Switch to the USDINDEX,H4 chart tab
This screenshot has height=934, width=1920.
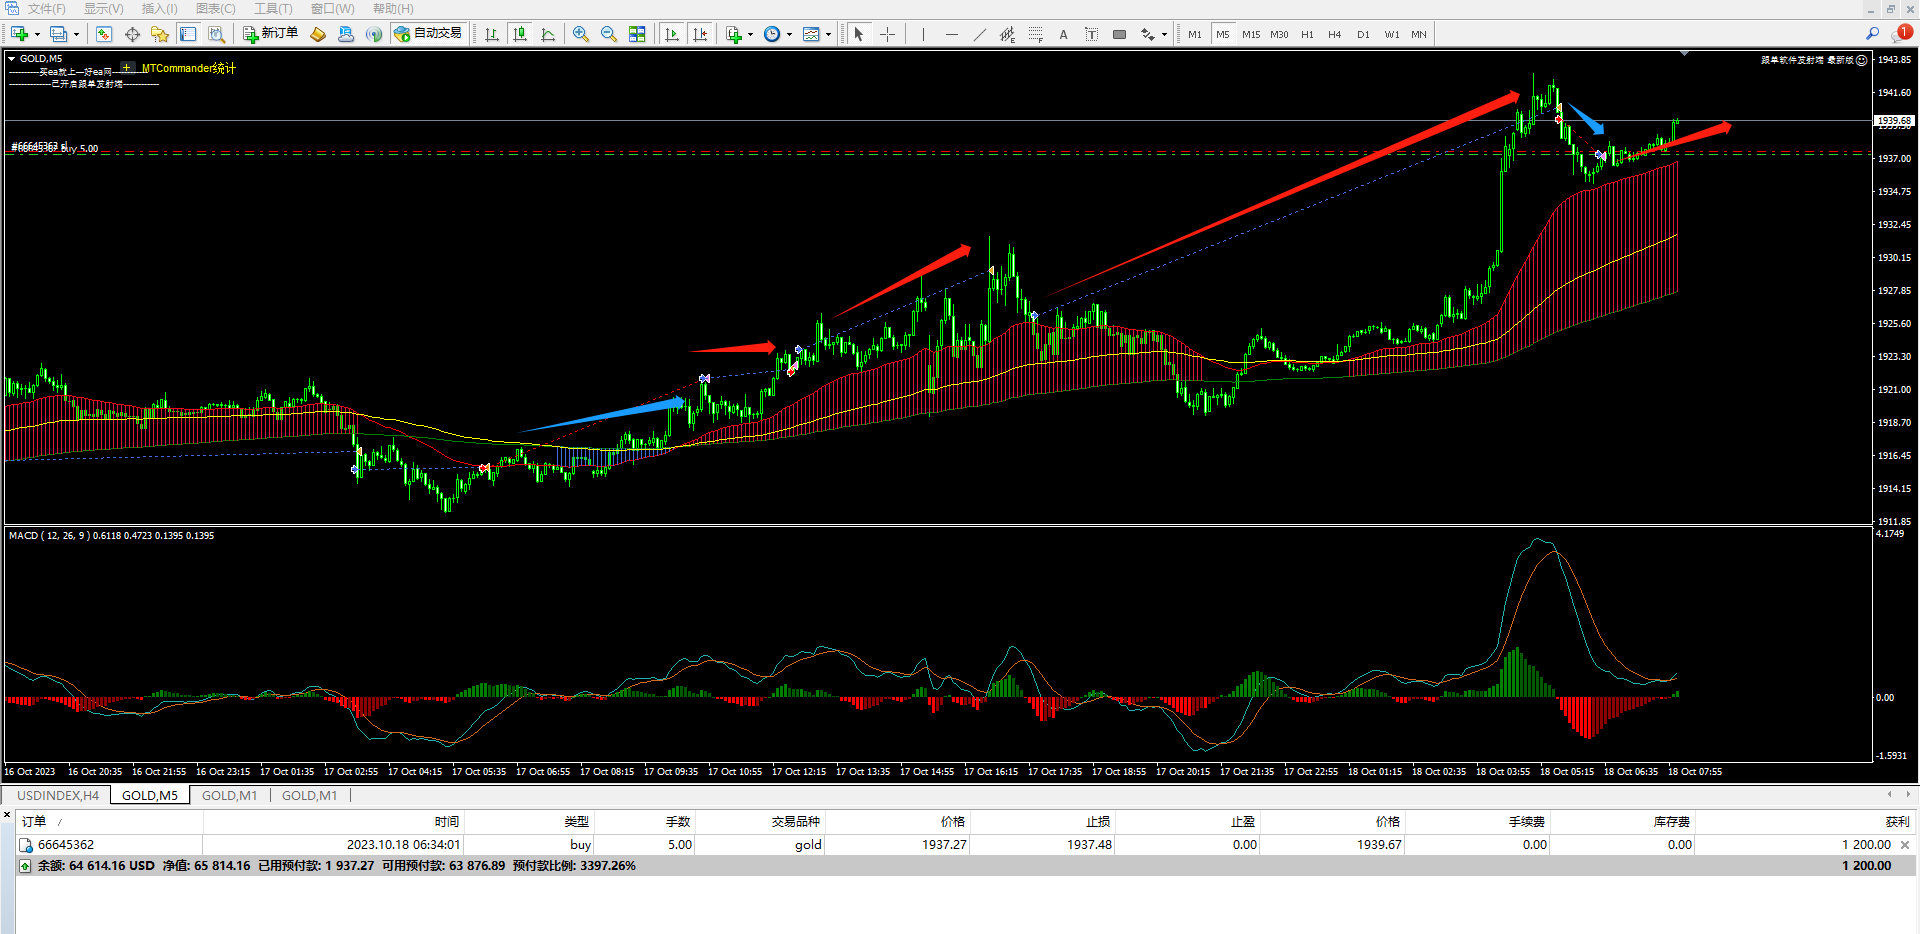[x=58, y=796]
